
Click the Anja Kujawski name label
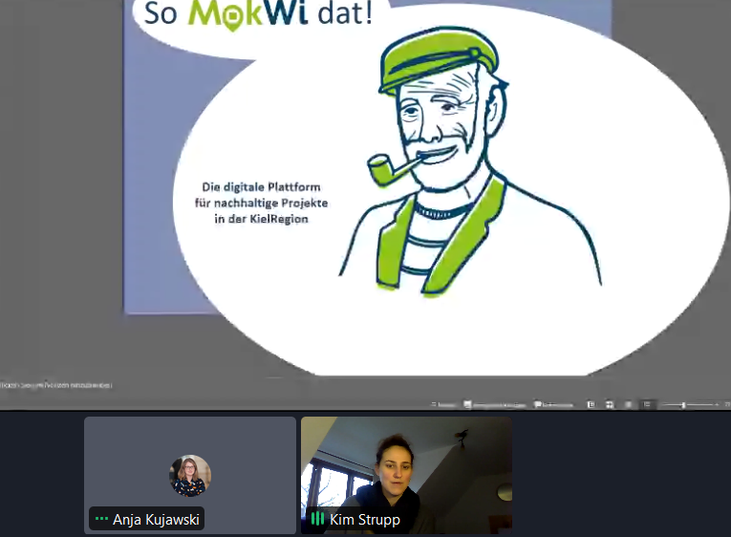[156, 519]
